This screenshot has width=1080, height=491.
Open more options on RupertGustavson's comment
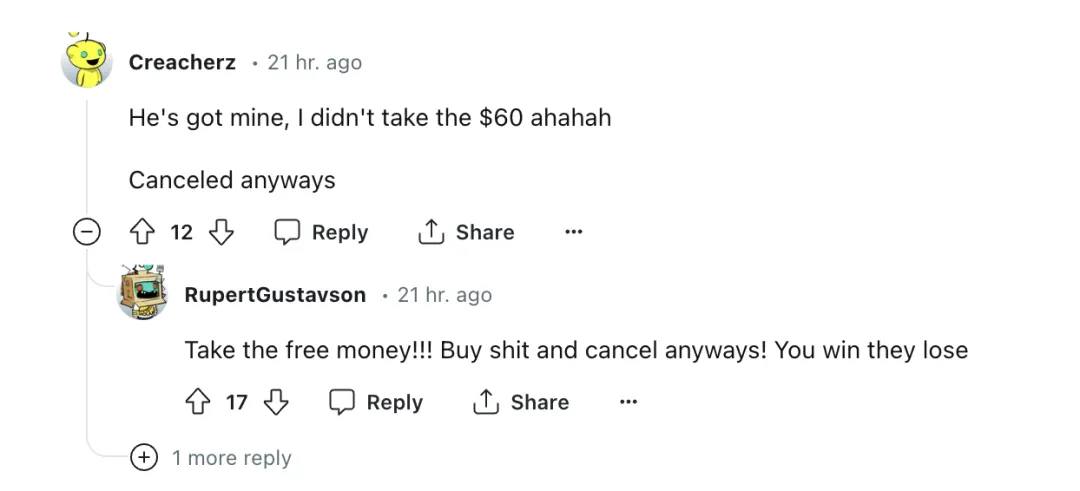click(628, 403)
